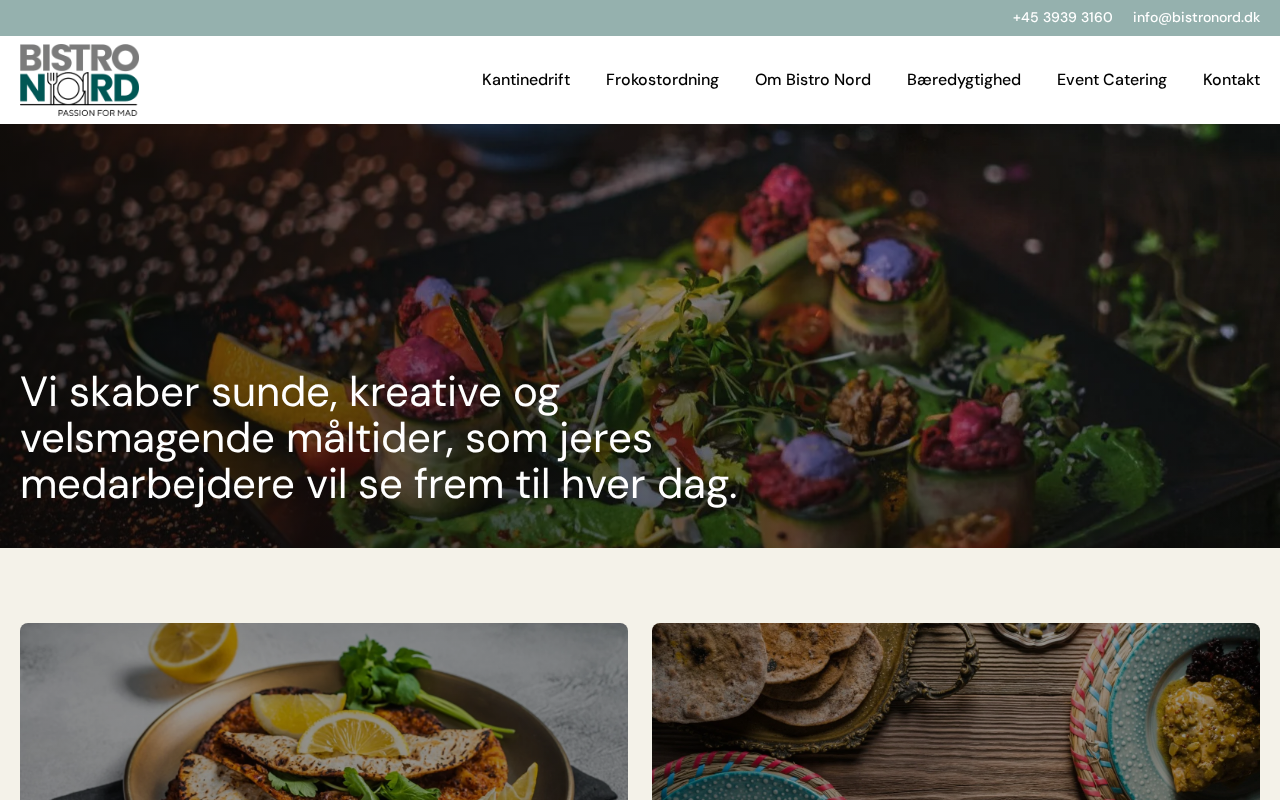Click the walnut on the hero image
The image size is (1280, 800).
click(872, 410)
